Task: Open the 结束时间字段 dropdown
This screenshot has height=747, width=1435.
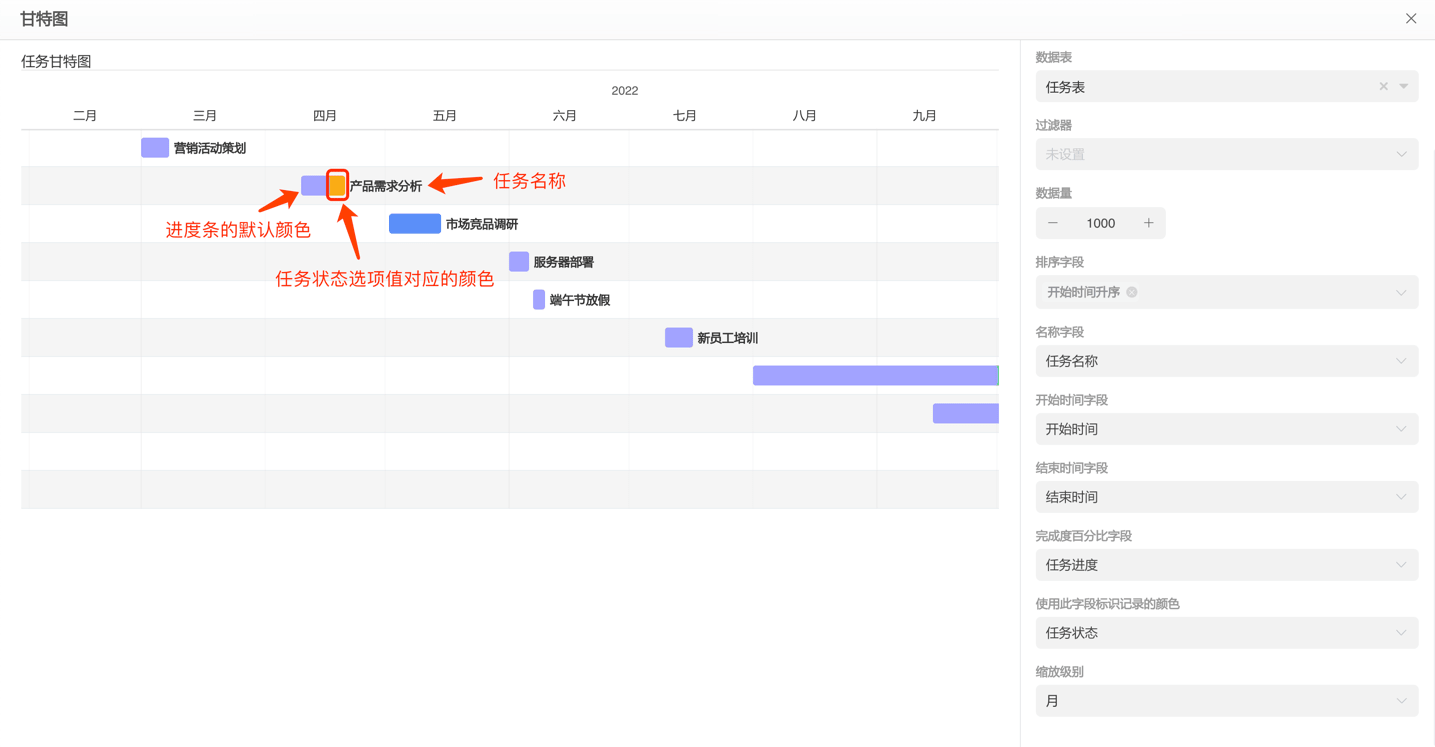Action: (x=1401, y=497)
